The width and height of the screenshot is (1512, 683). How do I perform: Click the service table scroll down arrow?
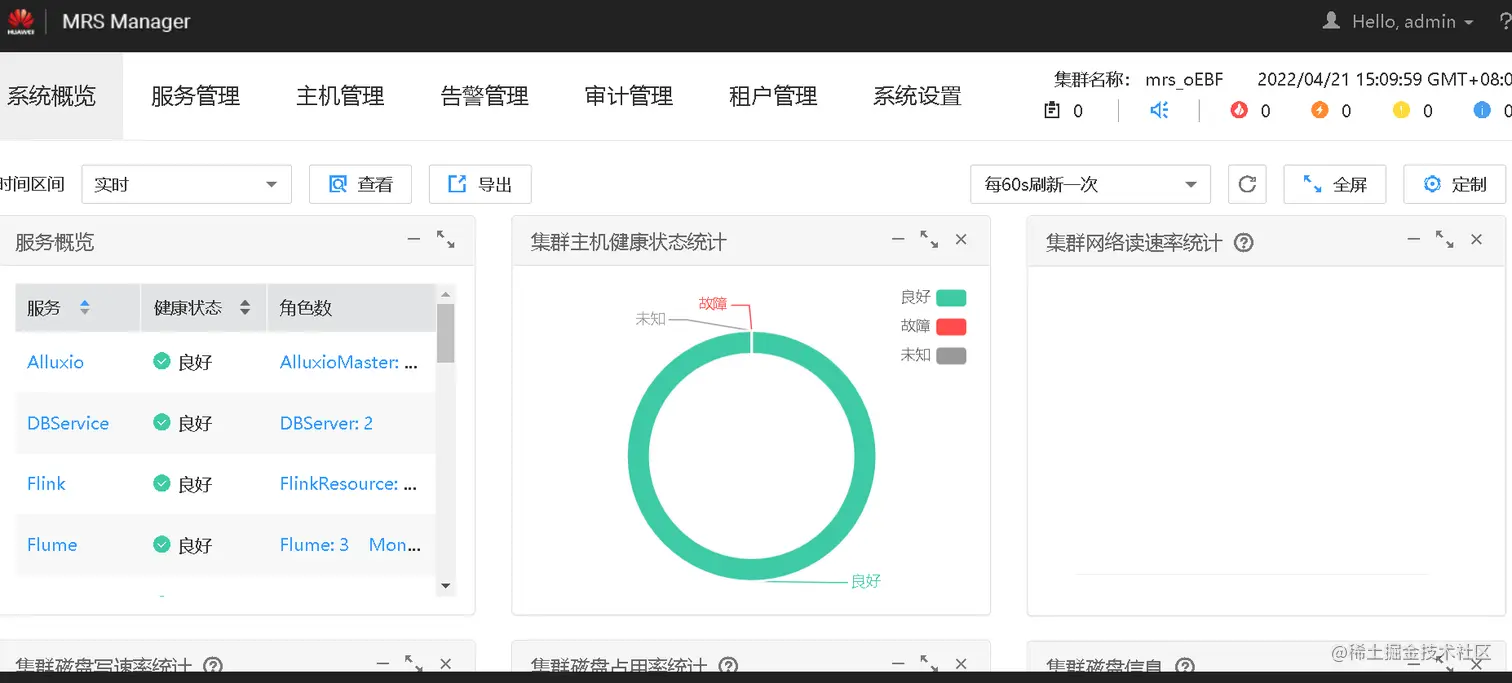tap(446, 586)
